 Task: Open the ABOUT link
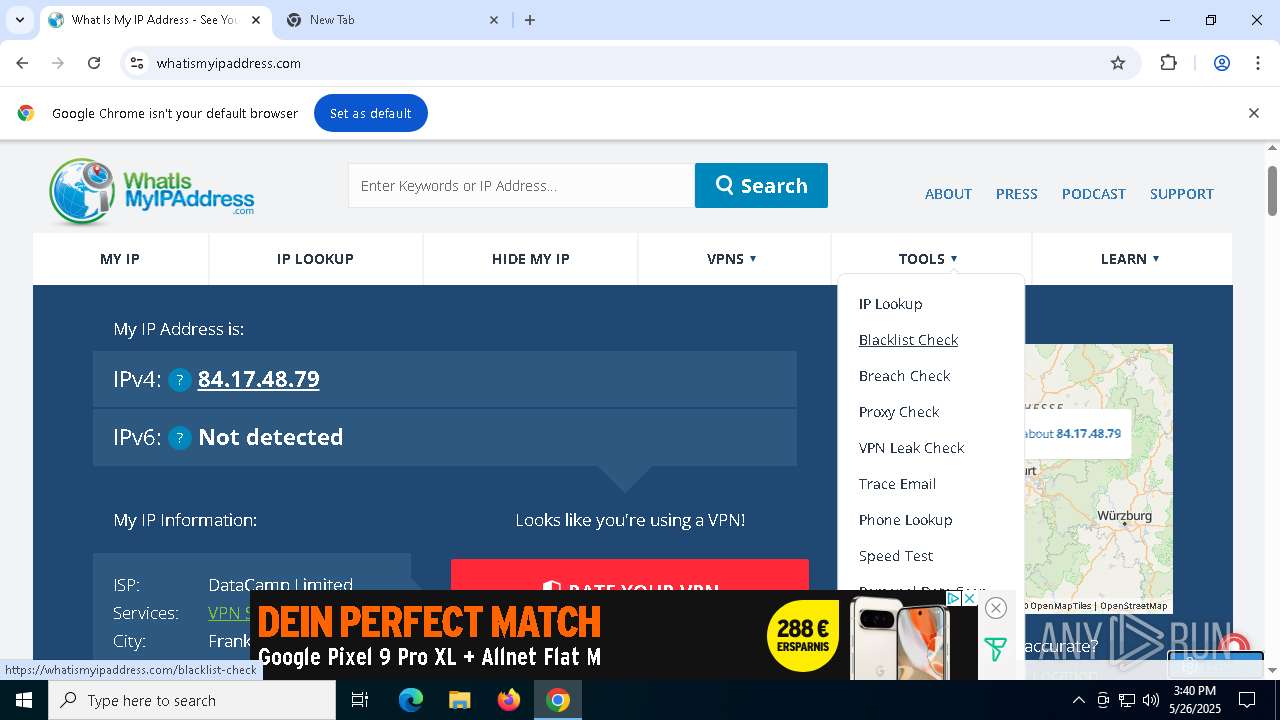(x=948, y=194)
